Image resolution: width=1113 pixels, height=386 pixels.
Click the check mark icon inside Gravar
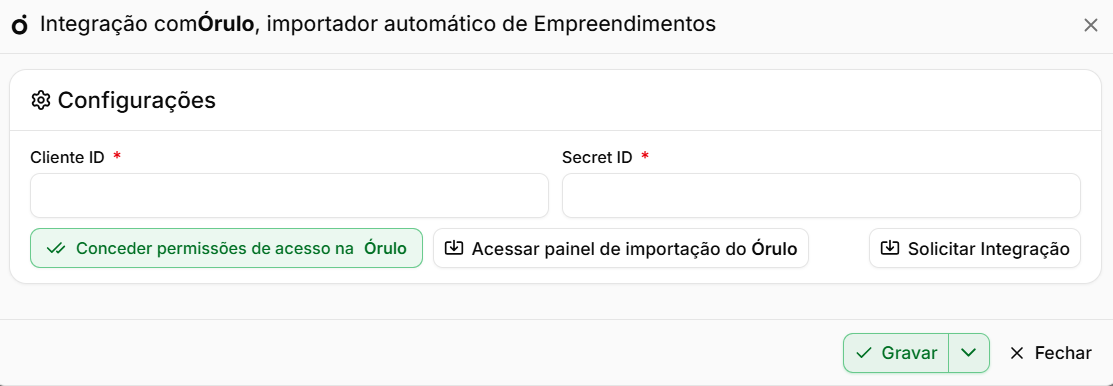tap(864, 353)
